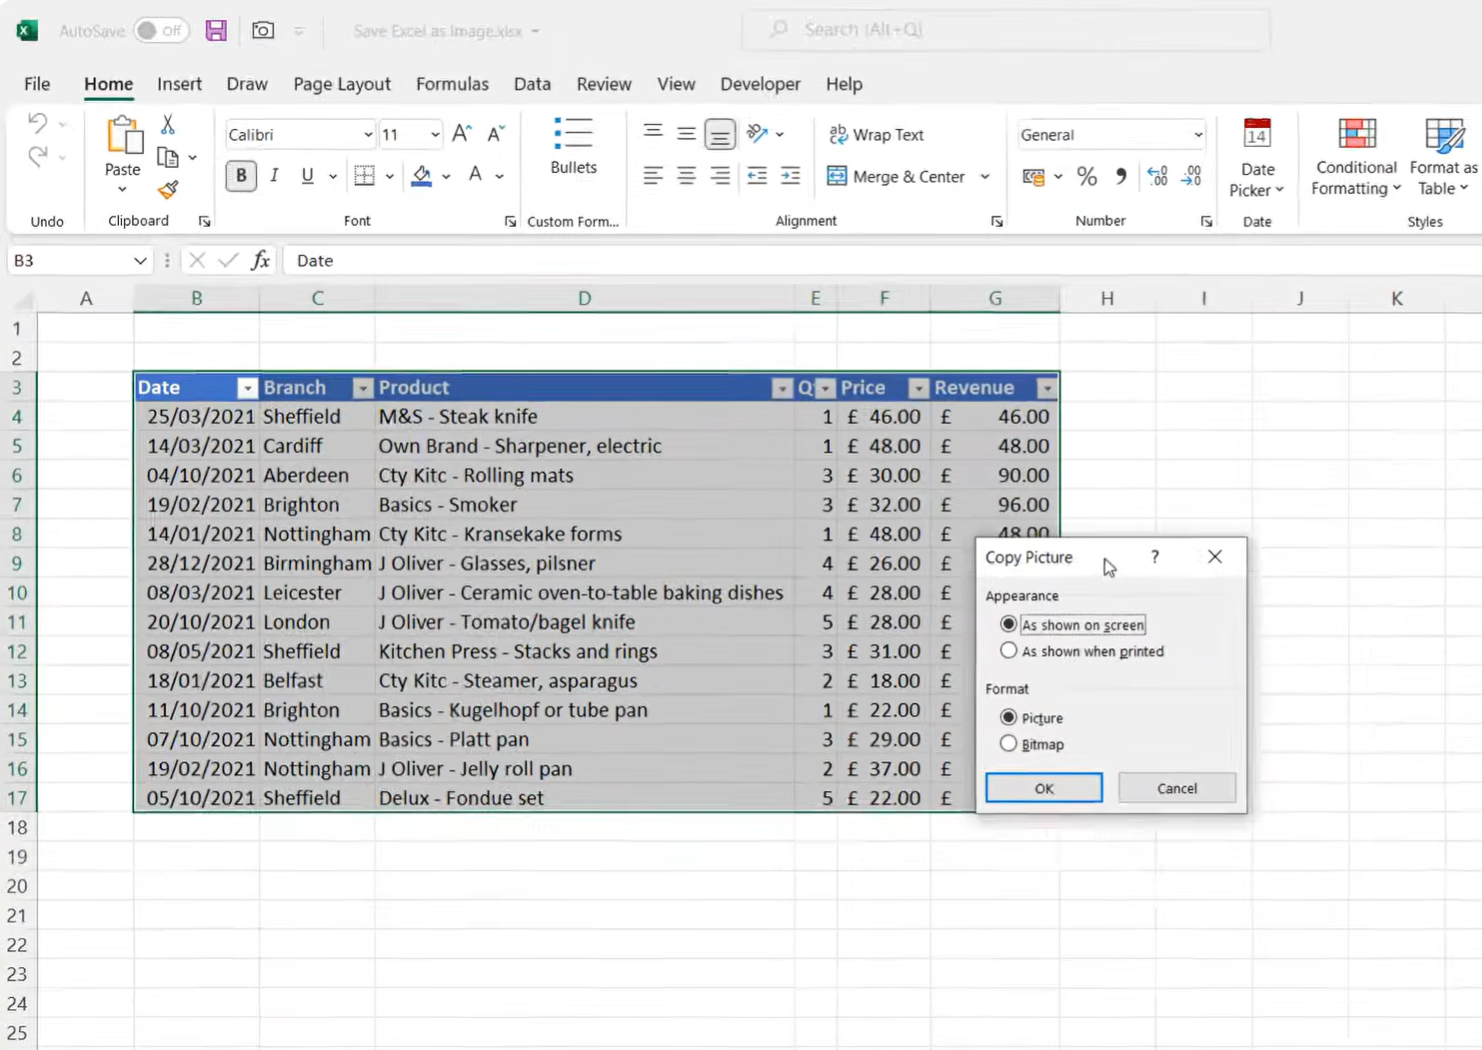Image resolution: width=1482 pixels, height=1050 pixels.
Task: Open the Branch column filter dropdown
Action: coord(363,388)
